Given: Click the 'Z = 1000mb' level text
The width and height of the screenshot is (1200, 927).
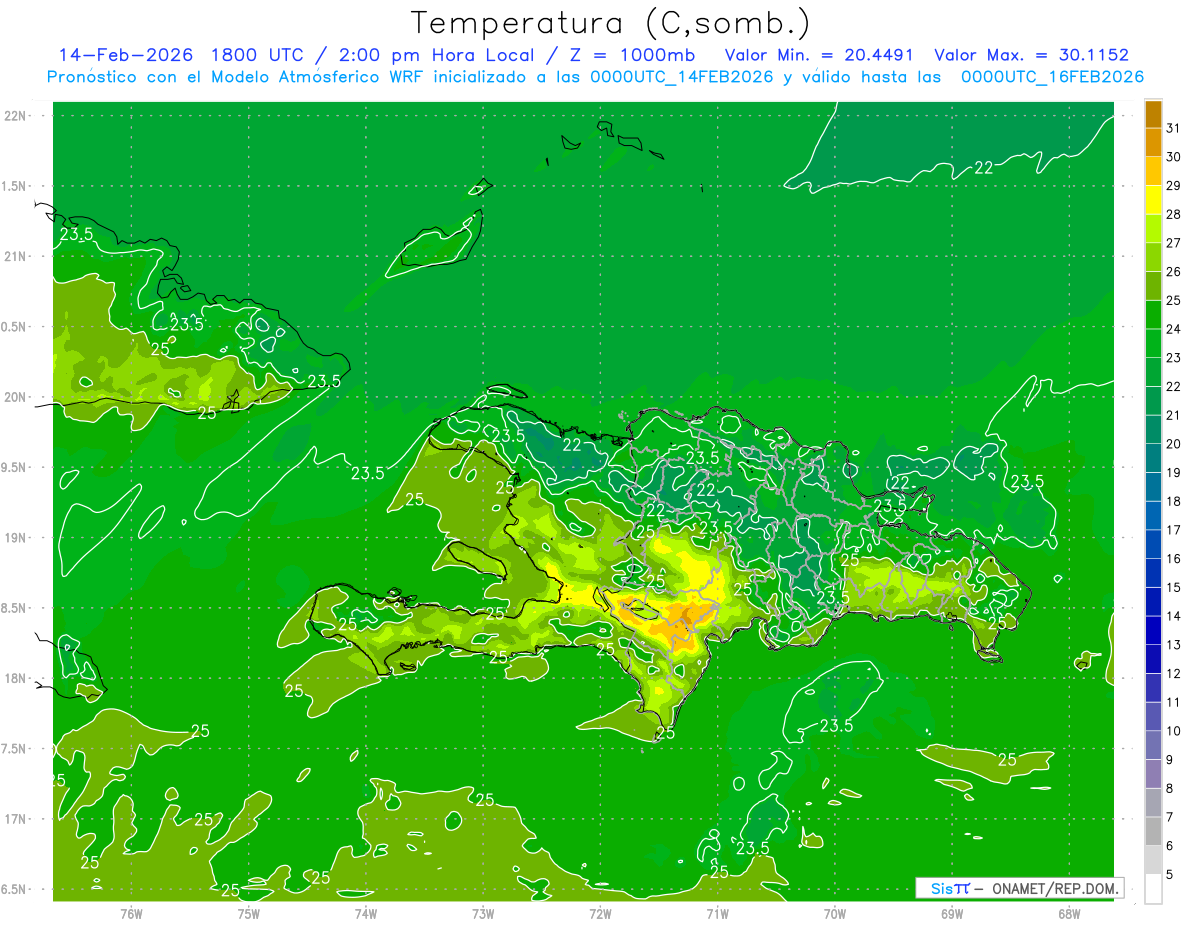Looking at the screenshot, I should click(635, 55).
